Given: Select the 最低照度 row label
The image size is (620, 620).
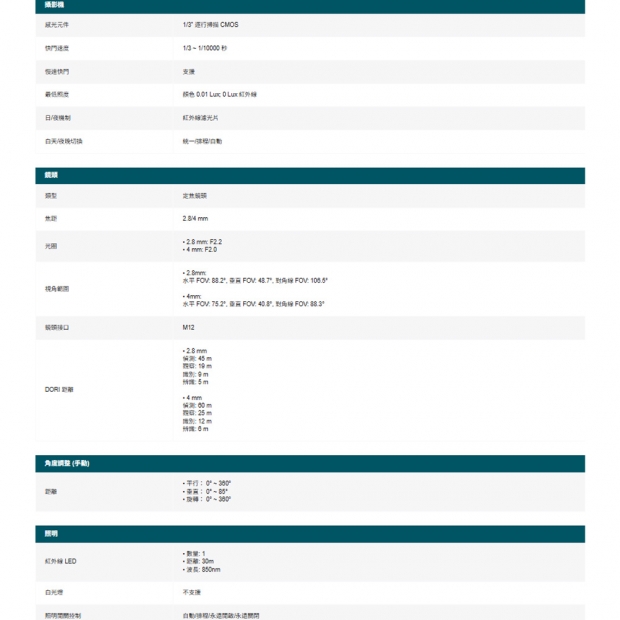Looking at the screenshot, I should pyautogui.click(x=57, y=94).
